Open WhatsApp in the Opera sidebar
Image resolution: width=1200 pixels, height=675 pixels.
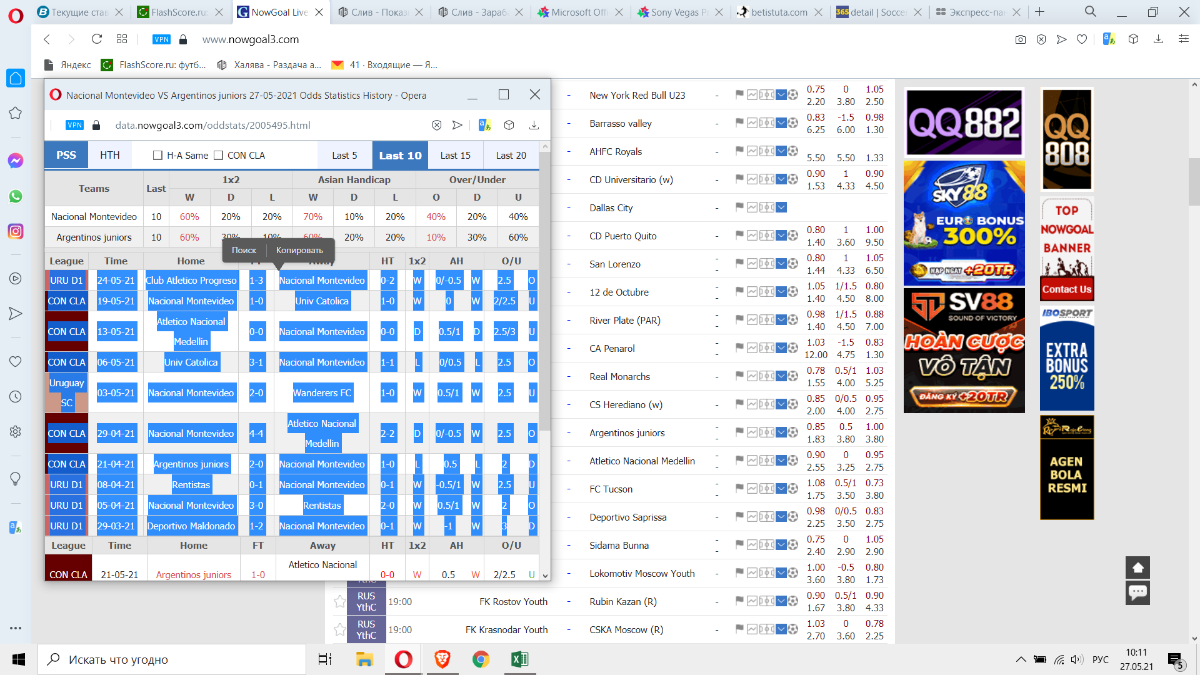pos(16,196)
